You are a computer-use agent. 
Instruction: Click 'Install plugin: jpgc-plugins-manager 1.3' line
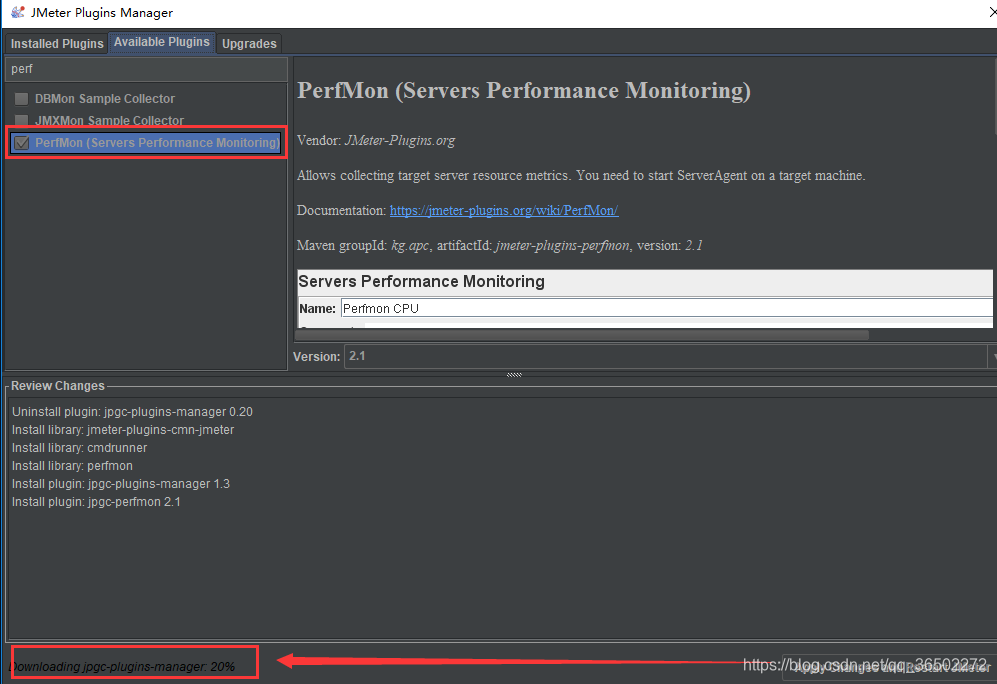pyautogui.click(x=121, y=484)
